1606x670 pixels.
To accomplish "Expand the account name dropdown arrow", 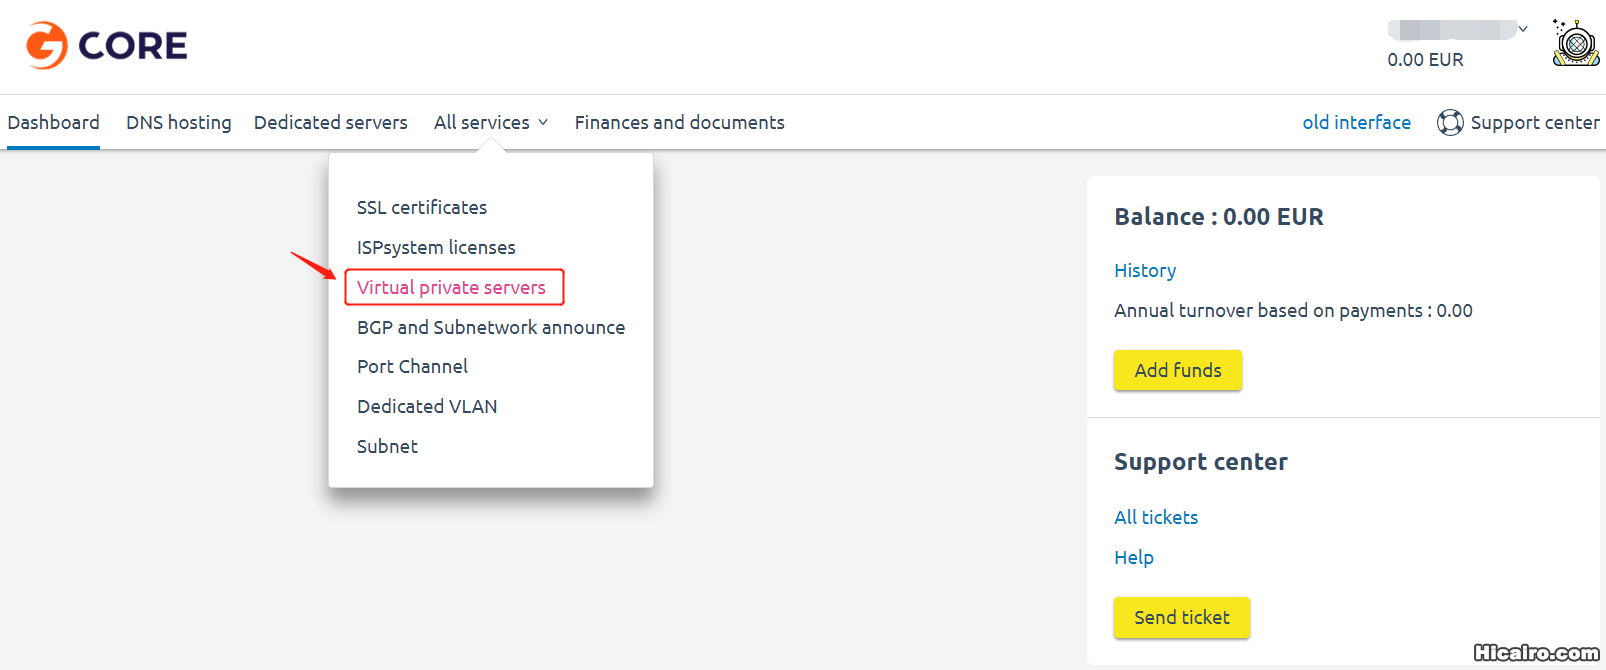I will pyautogui.click(x=1523, y=29).
